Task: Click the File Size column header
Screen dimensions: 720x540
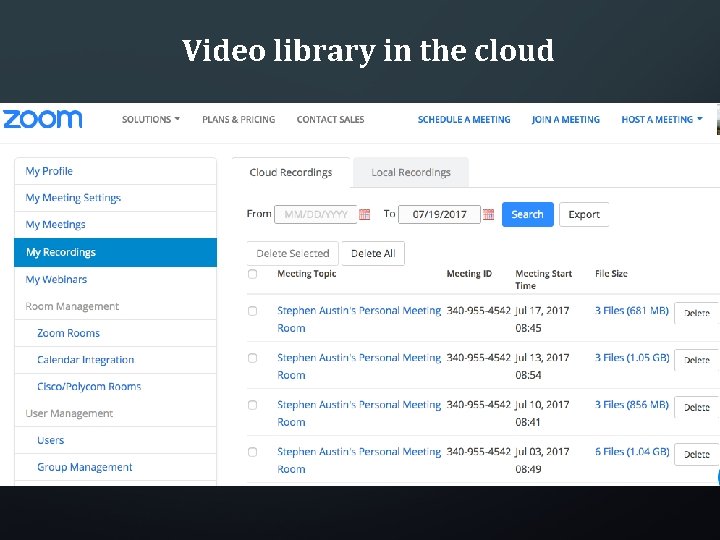Action: 611,274
